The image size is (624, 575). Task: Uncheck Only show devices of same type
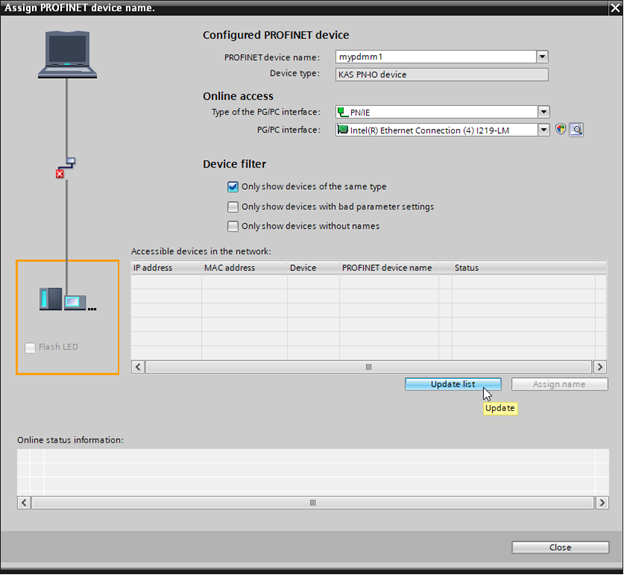tap(233, 187)
